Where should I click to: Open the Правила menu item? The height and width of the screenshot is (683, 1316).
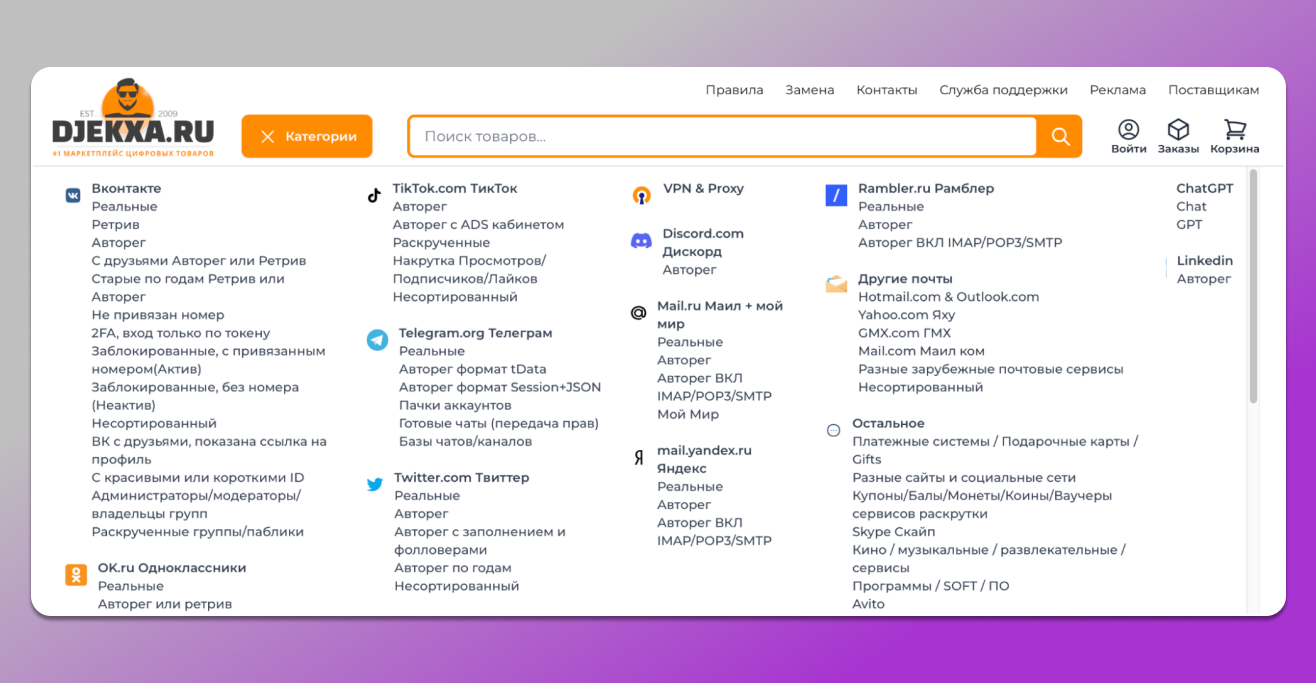[734, 90]
